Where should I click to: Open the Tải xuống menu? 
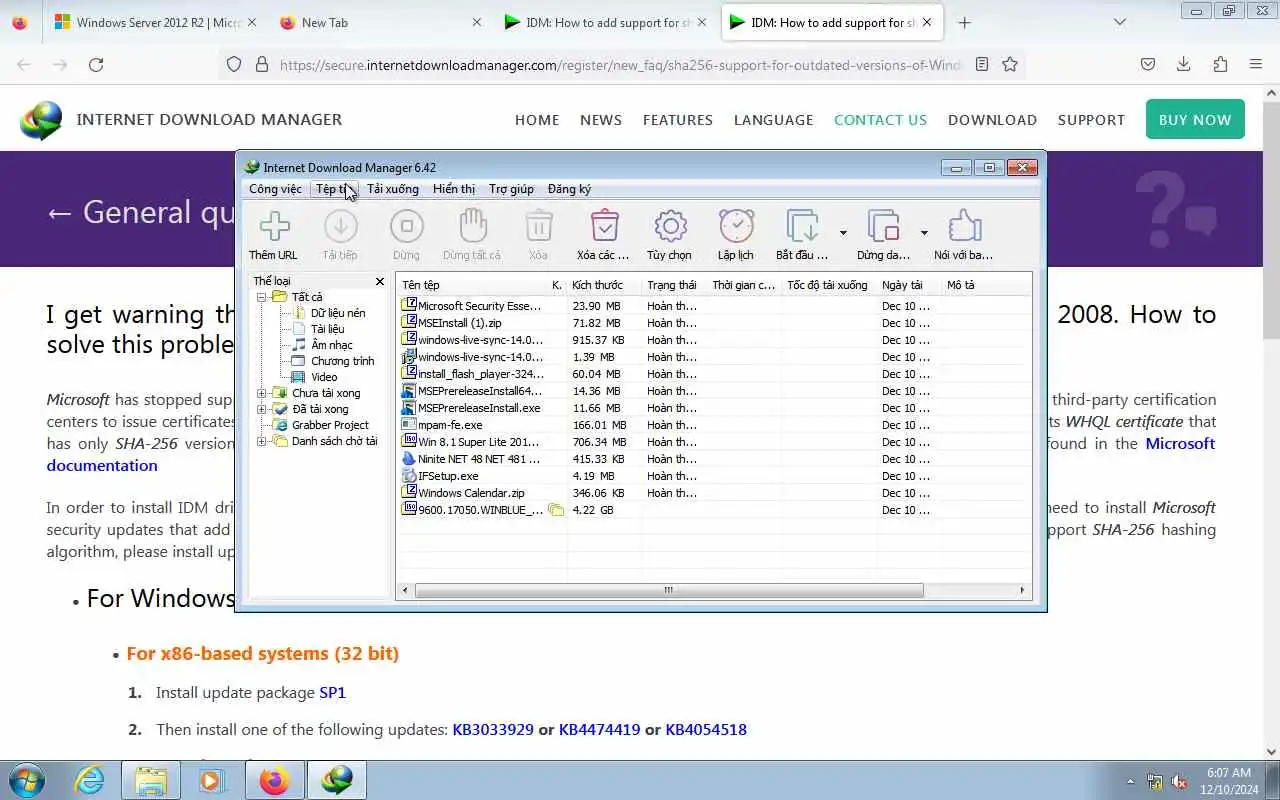(393, 189)
